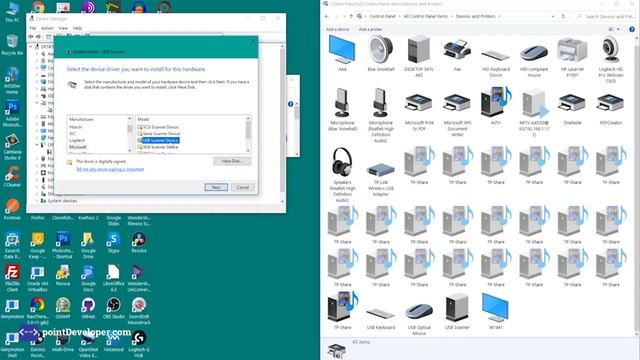Open the Help menu in Device Manager
Viewport: 640px width, 360px height.
pyautogui.click(x=77, y=28)
